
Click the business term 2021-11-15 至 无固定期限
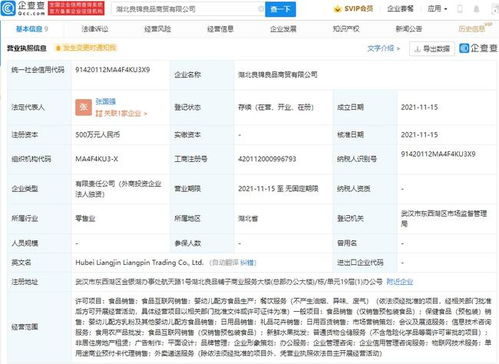pyautogui.click(x=278, y=189)
